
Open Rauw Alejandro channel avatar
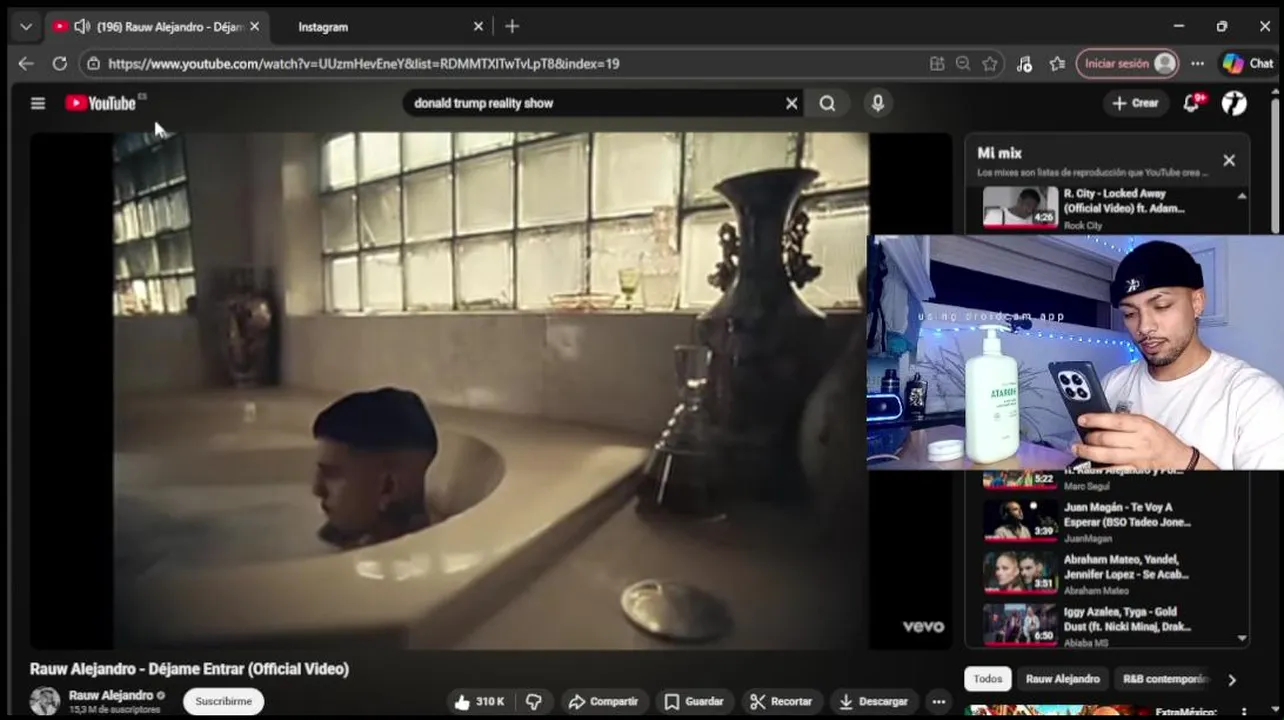pyautogui.click(x=44, y=701)
